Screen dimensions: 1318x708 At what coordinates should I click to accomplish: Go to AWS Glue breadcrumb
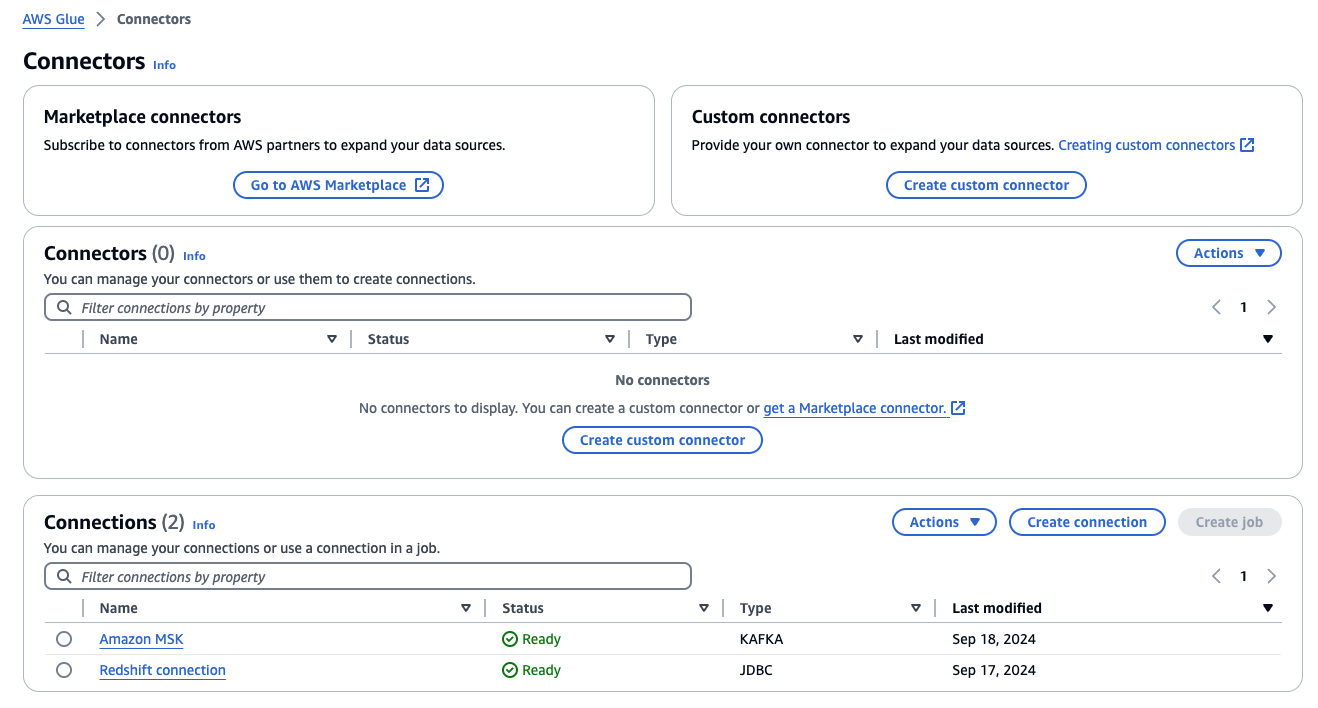[x=53, y=19]
